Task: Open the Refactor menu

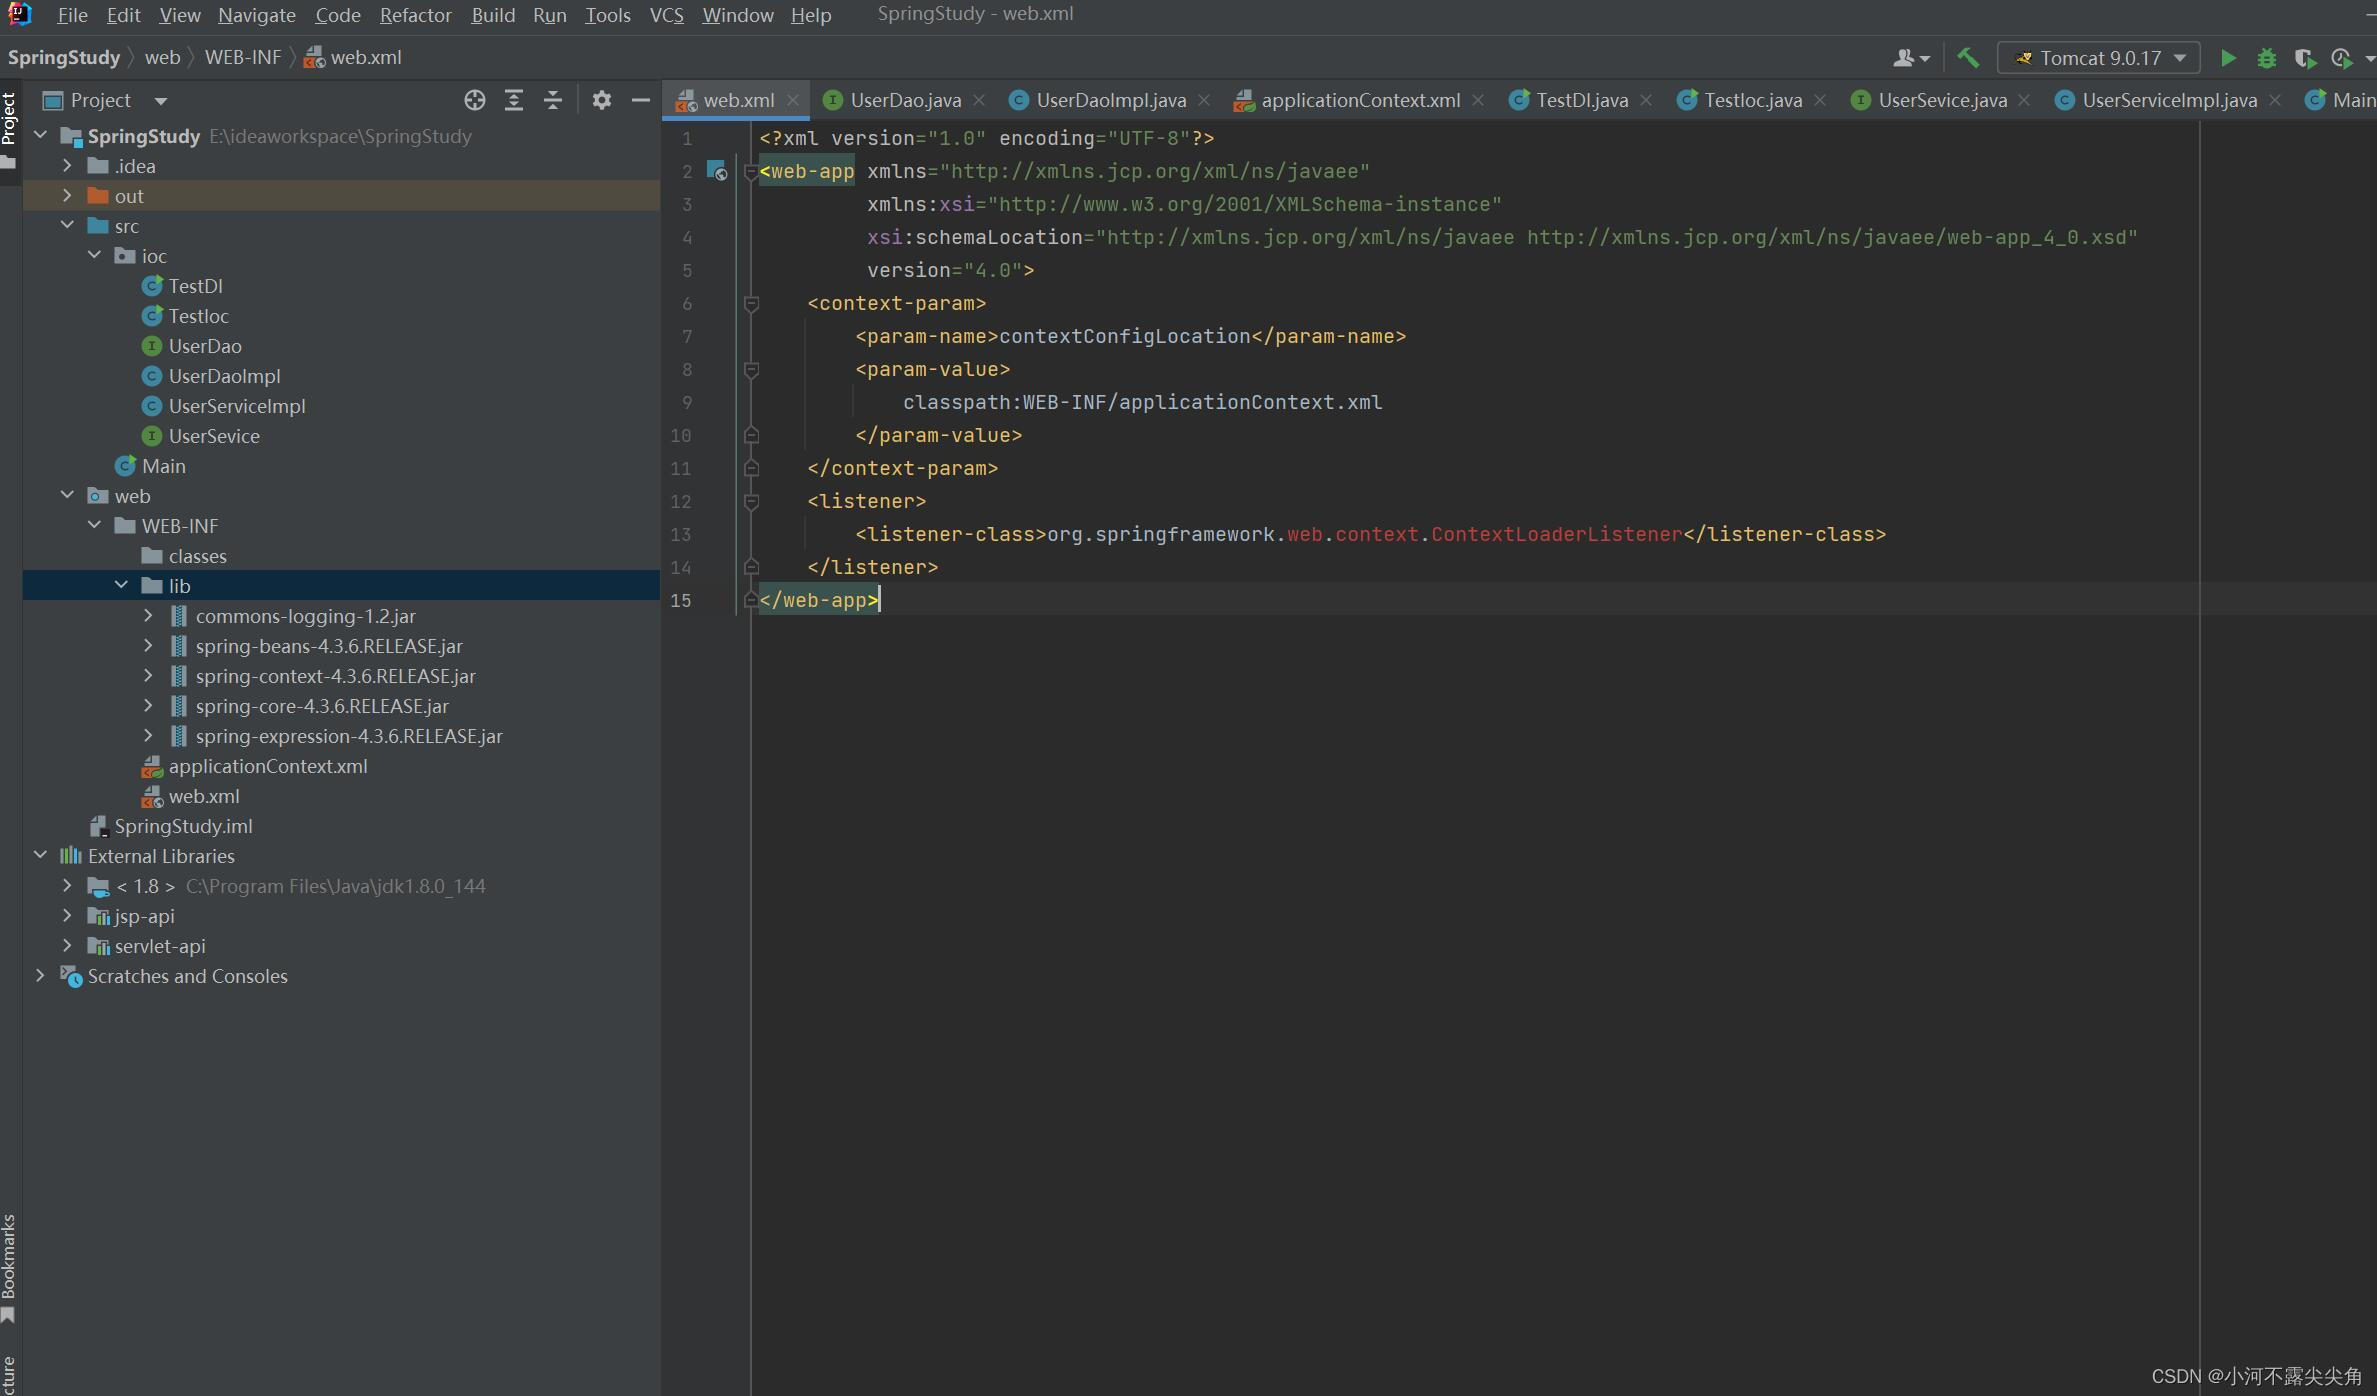Action: click(415, 15)
